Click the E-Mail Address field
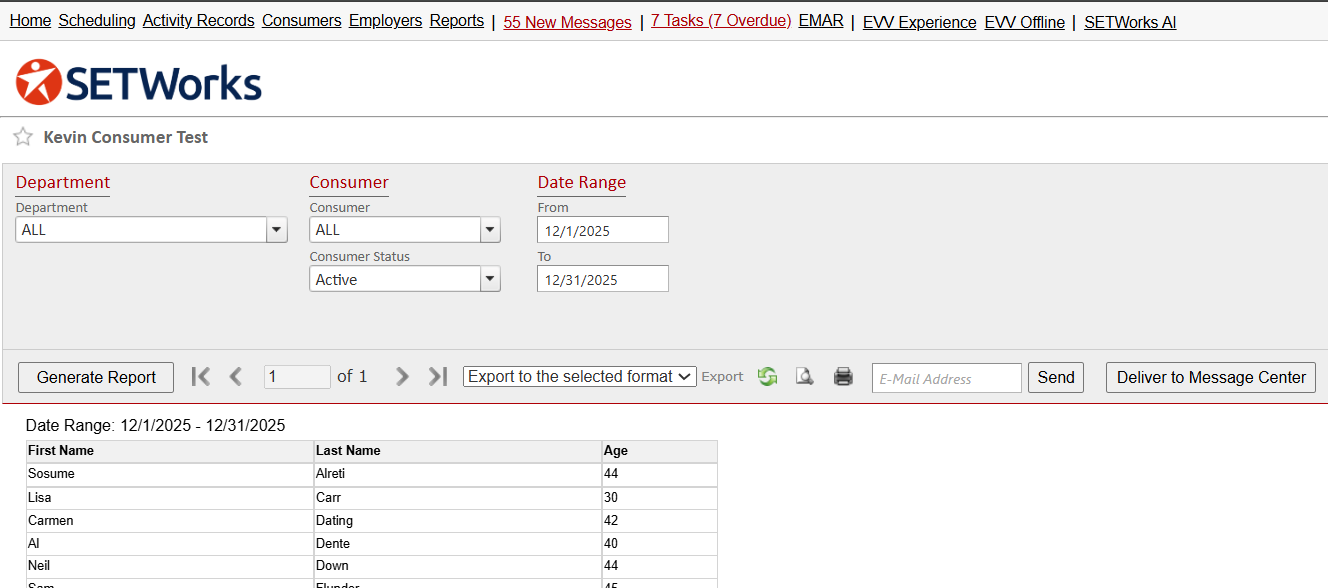The width and height of the screenshot is (1328, 588). click(946, 378)
